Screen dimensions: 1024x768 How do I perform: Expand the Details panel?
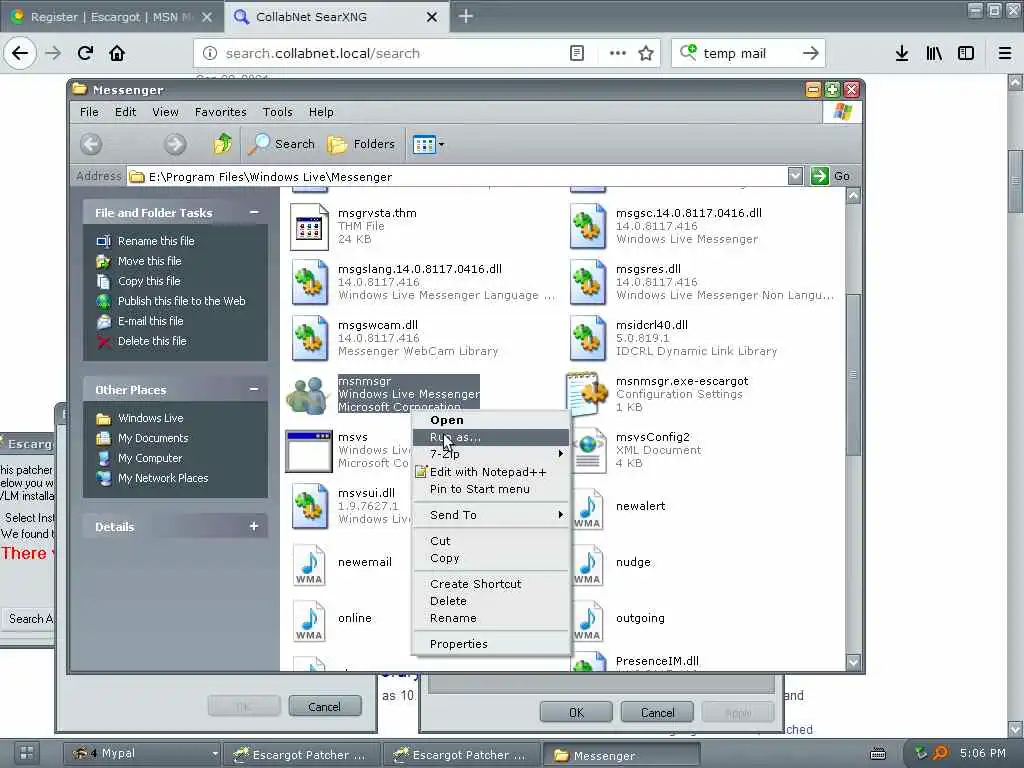point(254,526)
